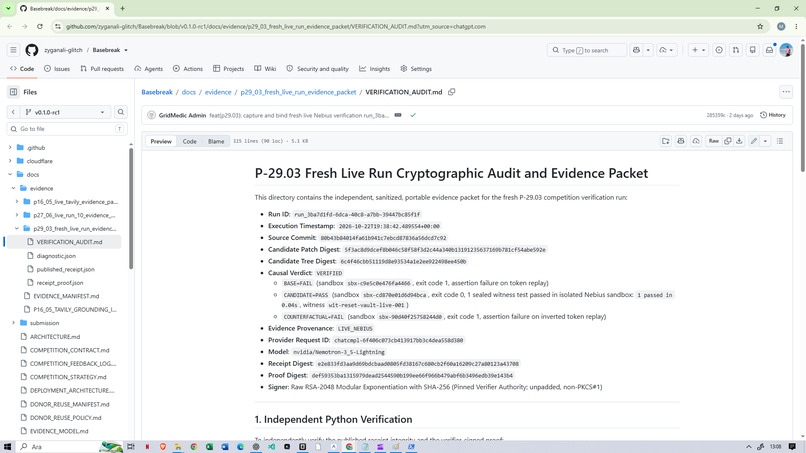Open Raw file view
This screenshot has width=806, height=453.
tap(713, 141)
